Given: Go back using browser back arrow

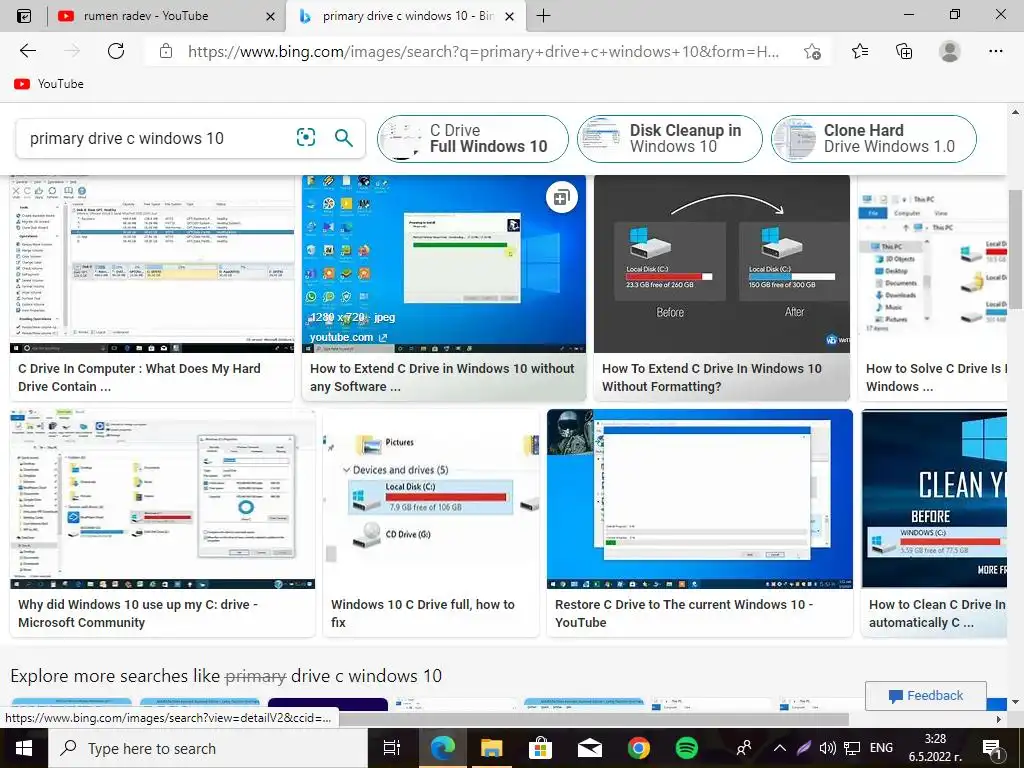Looking at the screenshot, I should pyautogui.click(x=27, y=51).
